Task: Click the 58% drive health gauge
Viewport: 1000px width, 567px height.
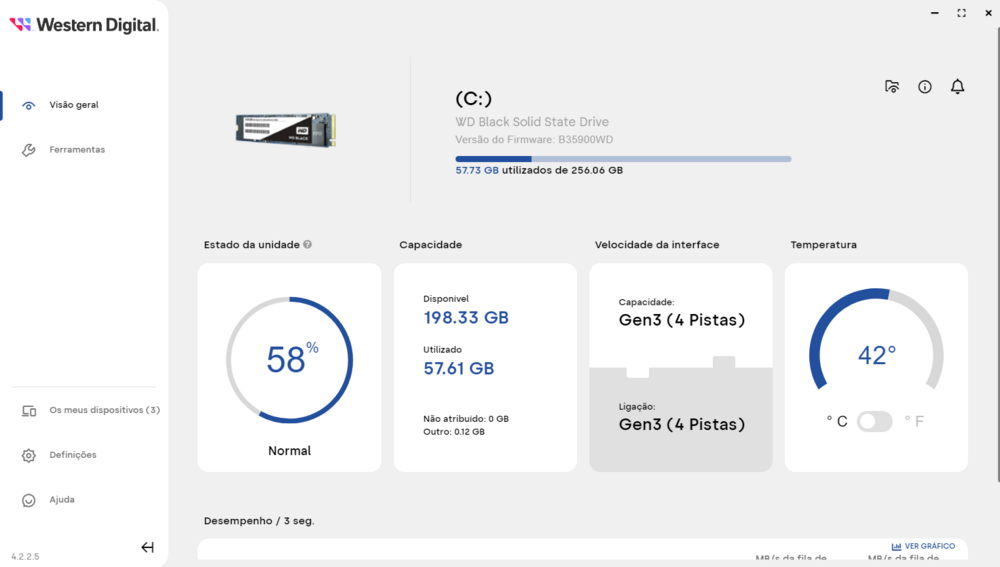Action: point(289,359)
